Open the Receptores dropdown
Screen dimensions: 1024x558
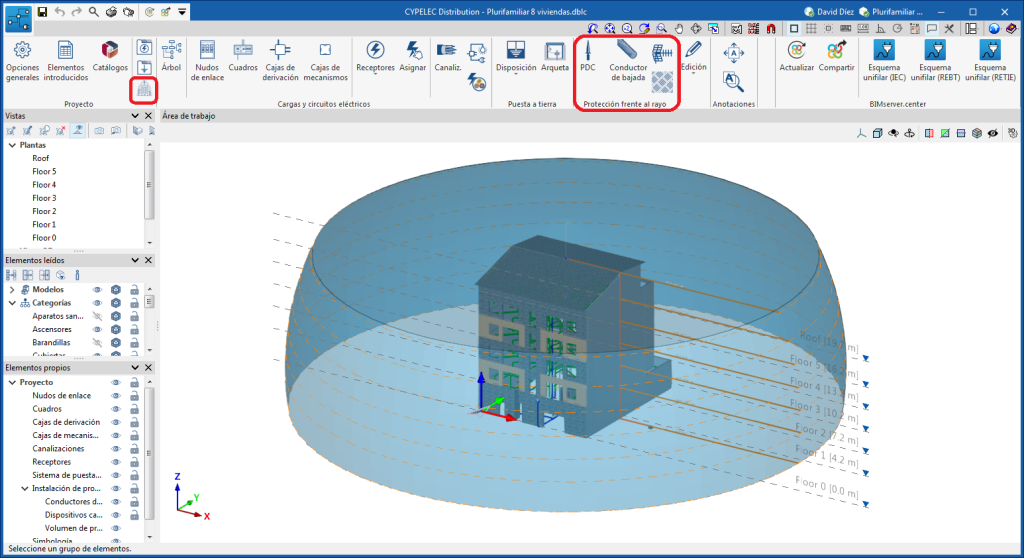[375, 74]
